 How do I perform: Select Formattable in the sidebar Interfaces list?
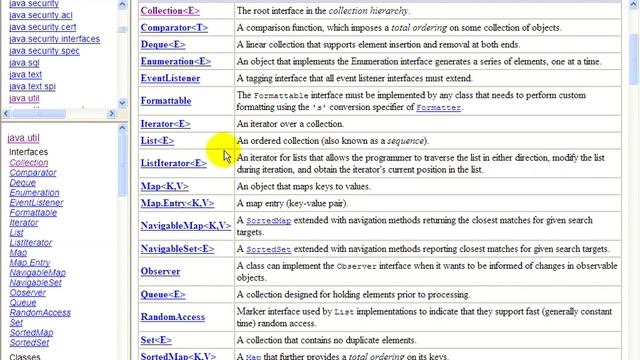click(33, 213)
